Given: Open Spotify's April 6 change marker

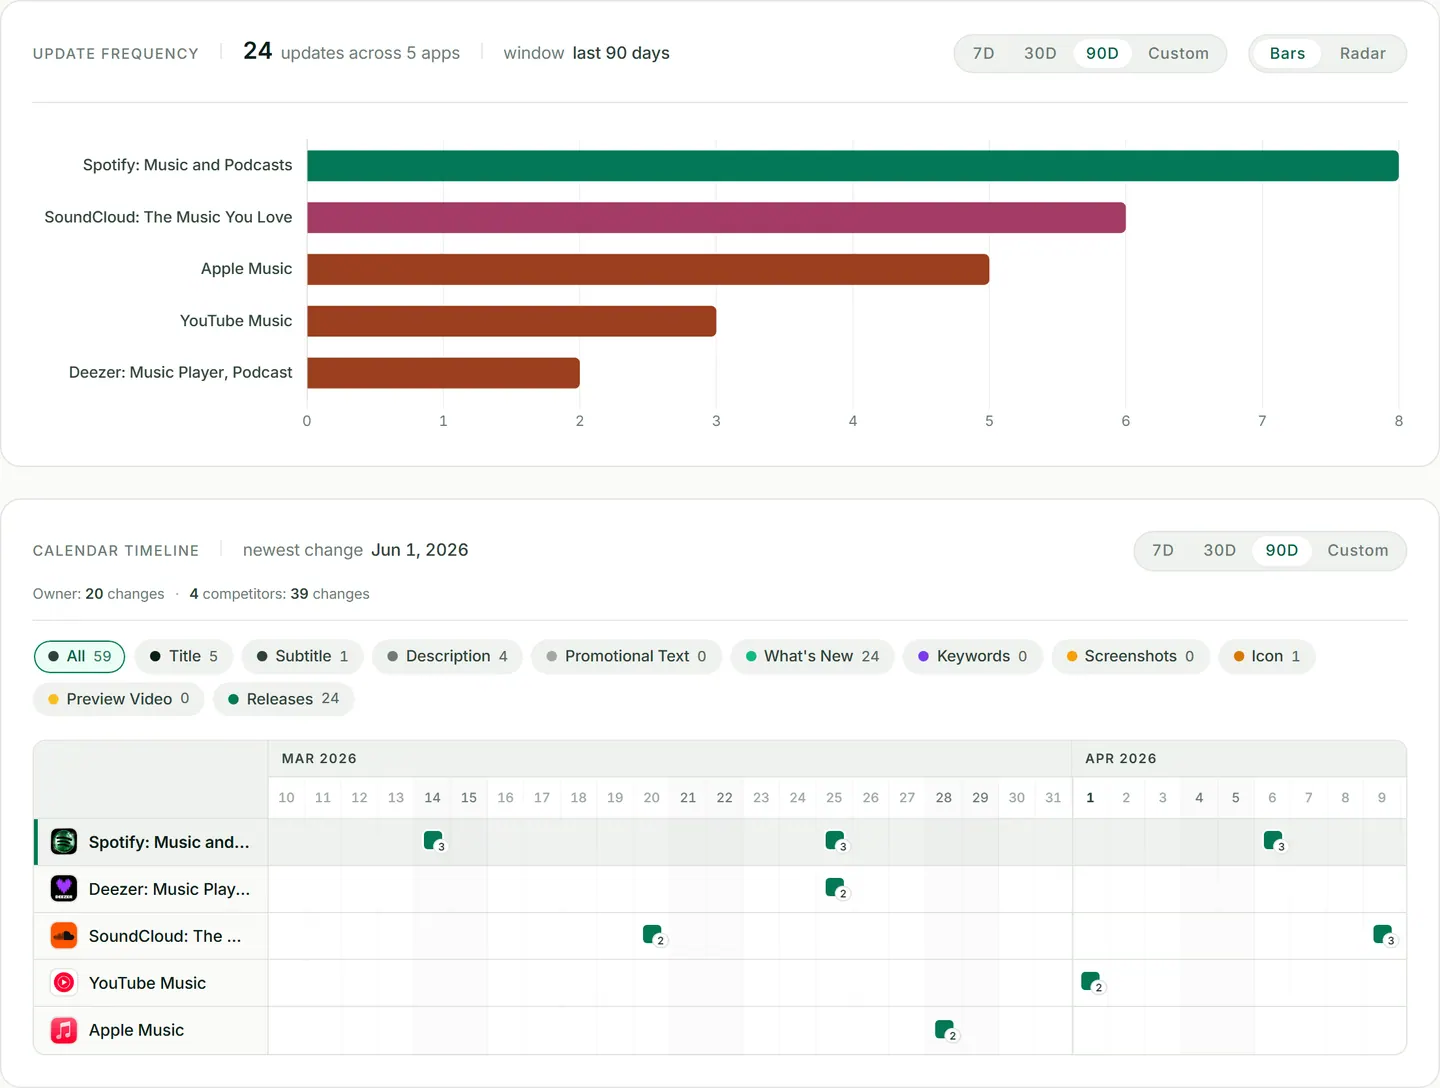Looking at the screenshot, I should coord(1274,841).
